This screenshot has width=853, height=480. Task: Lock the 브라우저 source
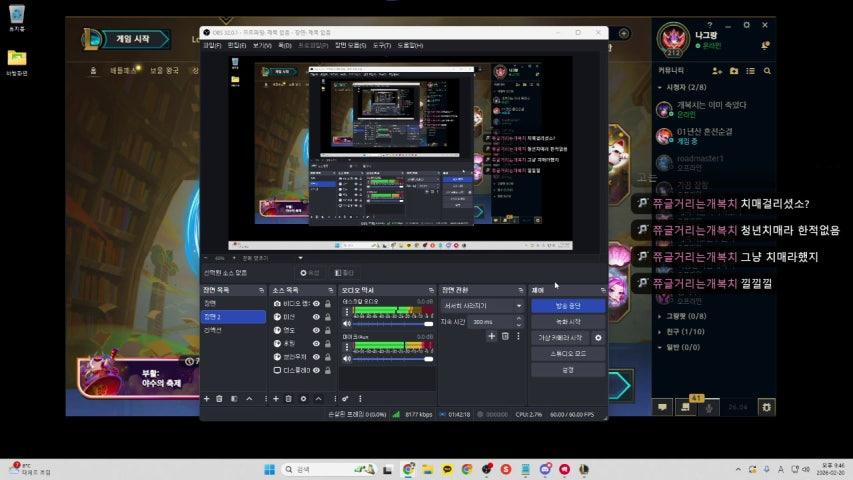coord(327,356)
